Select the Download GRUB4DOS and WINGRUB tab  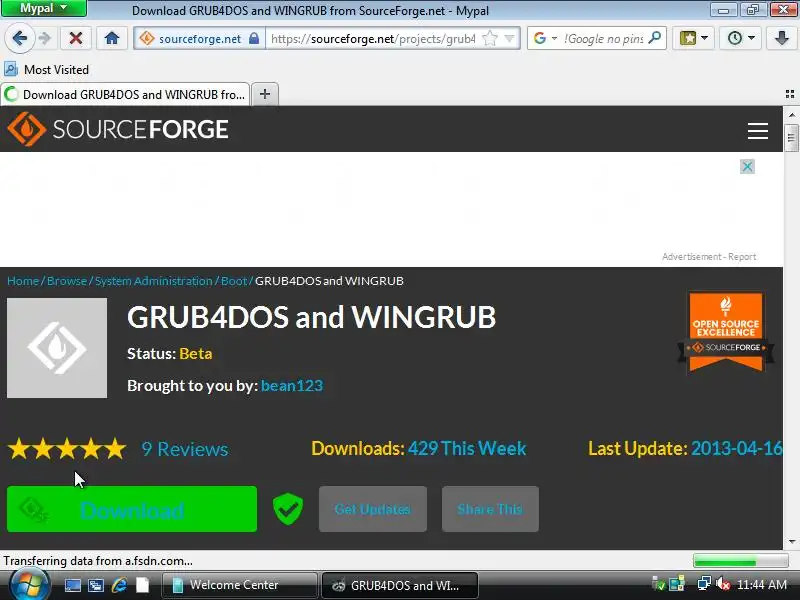[126, 94]
